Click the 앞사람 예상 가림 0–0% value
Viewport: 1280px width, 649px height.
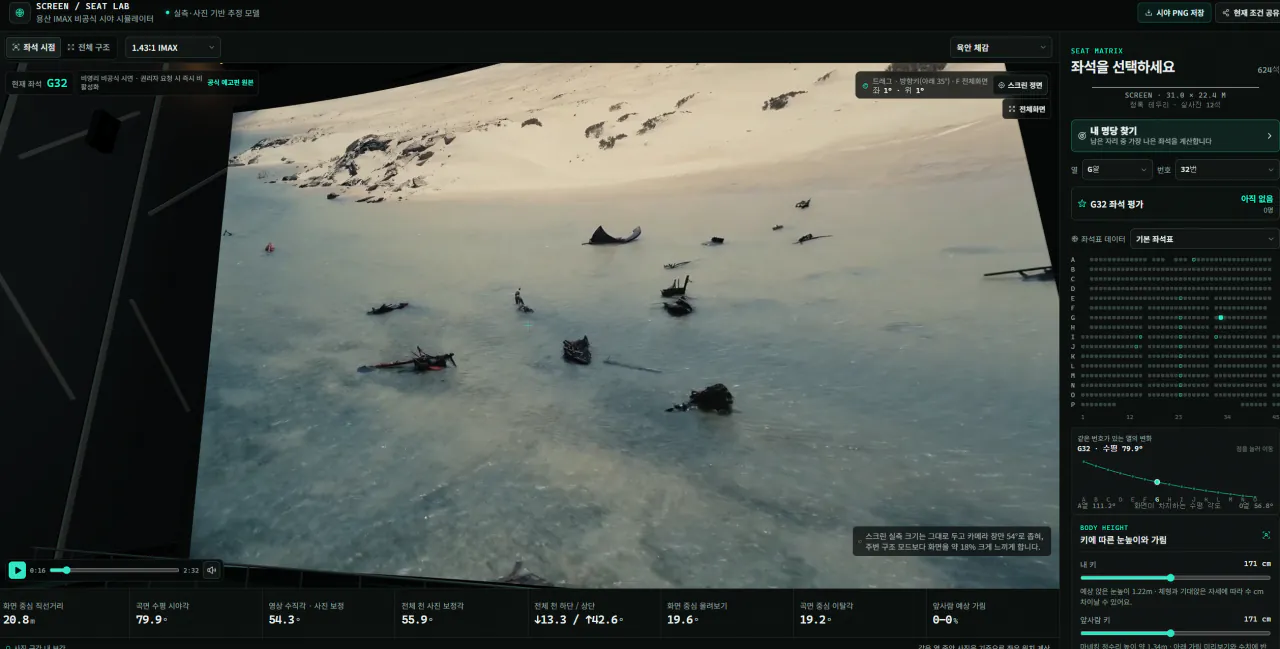click(945, 620)
